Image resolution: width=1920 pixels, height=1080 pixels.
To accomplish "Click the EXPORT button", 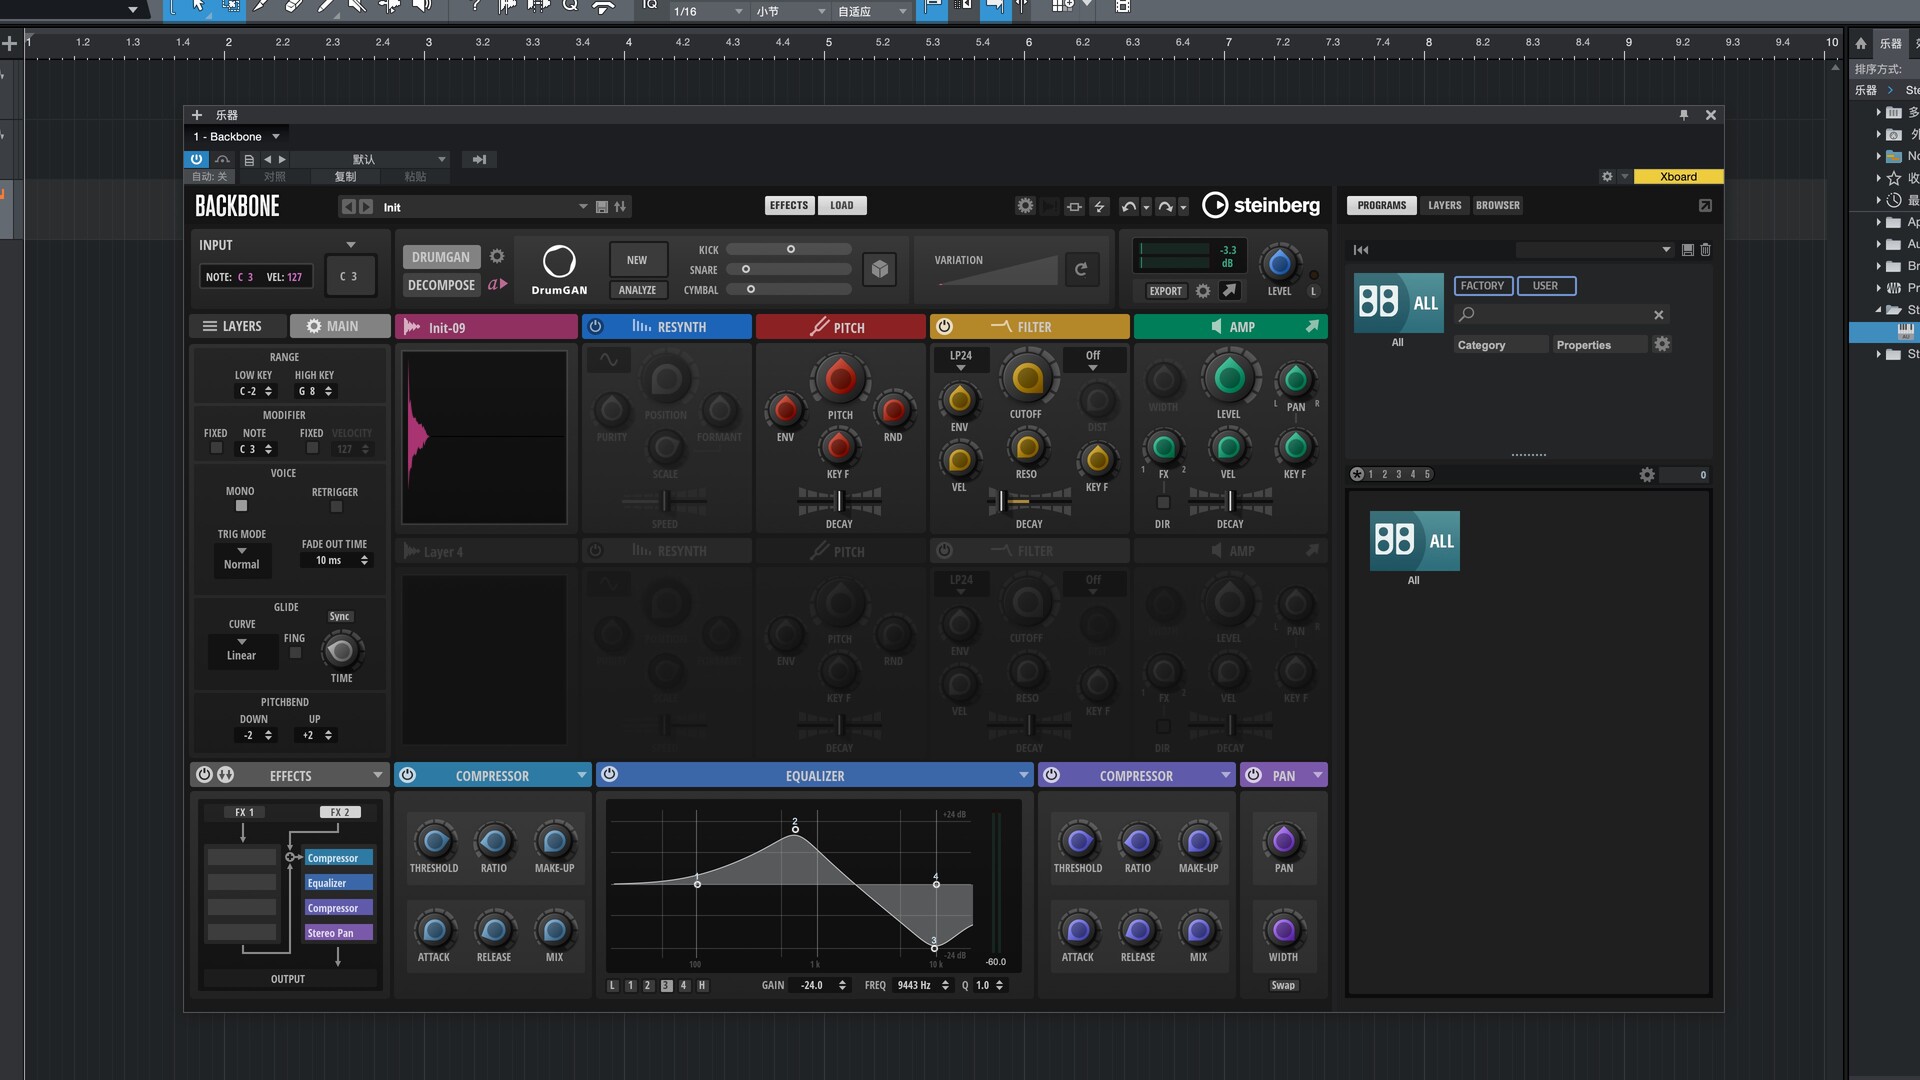I will coord(1165,291).
